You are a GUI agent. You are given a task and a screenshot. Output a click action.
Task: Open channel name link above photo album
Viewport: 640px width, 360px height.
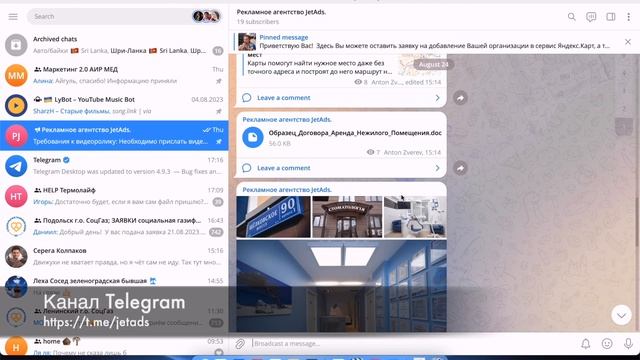coord(287,190)
